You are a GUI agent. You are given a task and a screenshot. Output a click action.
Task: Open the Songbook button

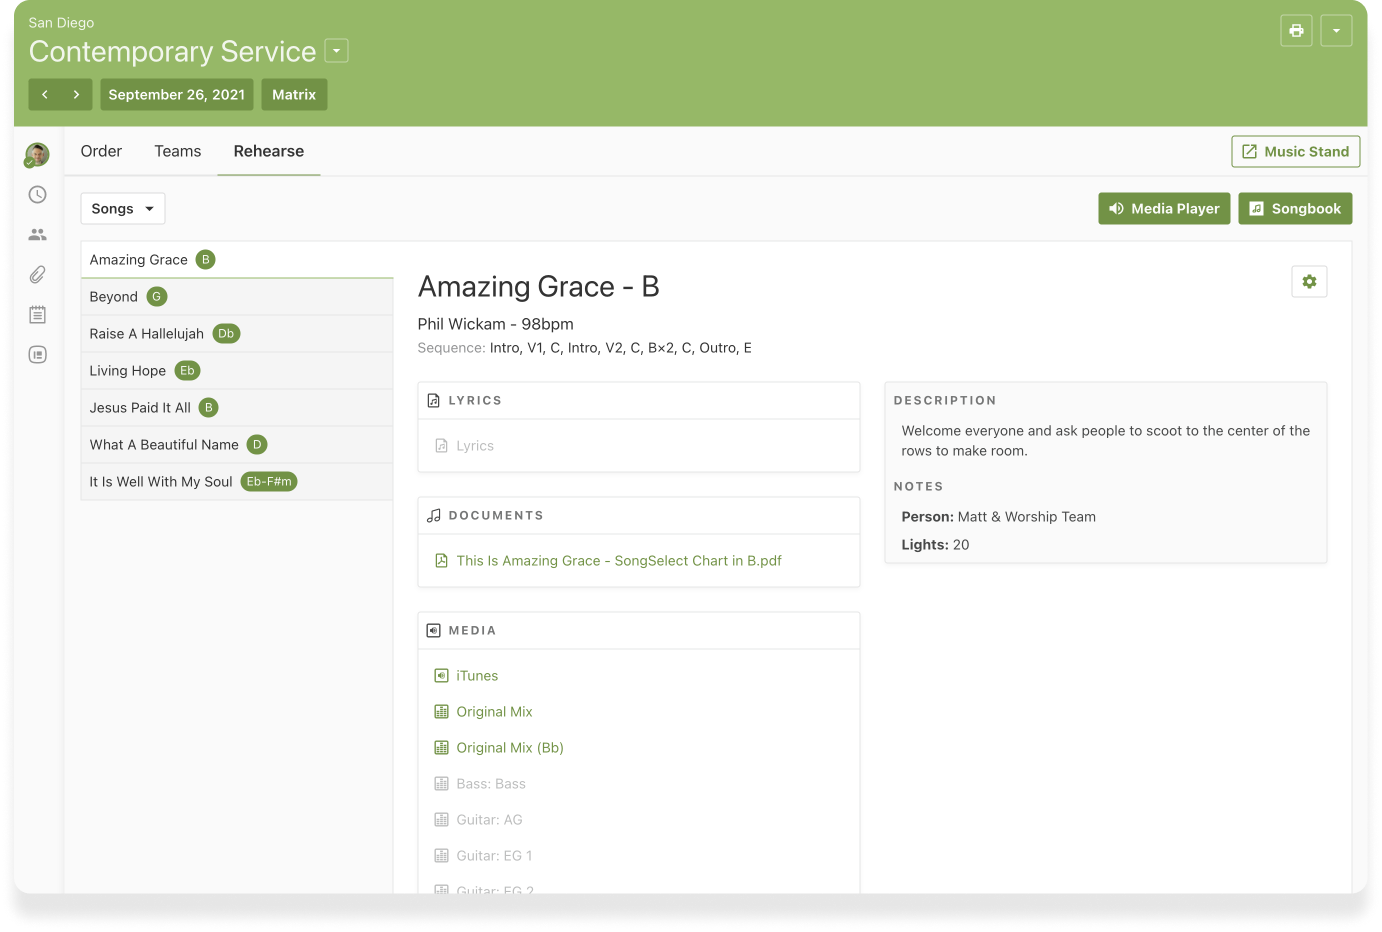[x=1295, y=209]
